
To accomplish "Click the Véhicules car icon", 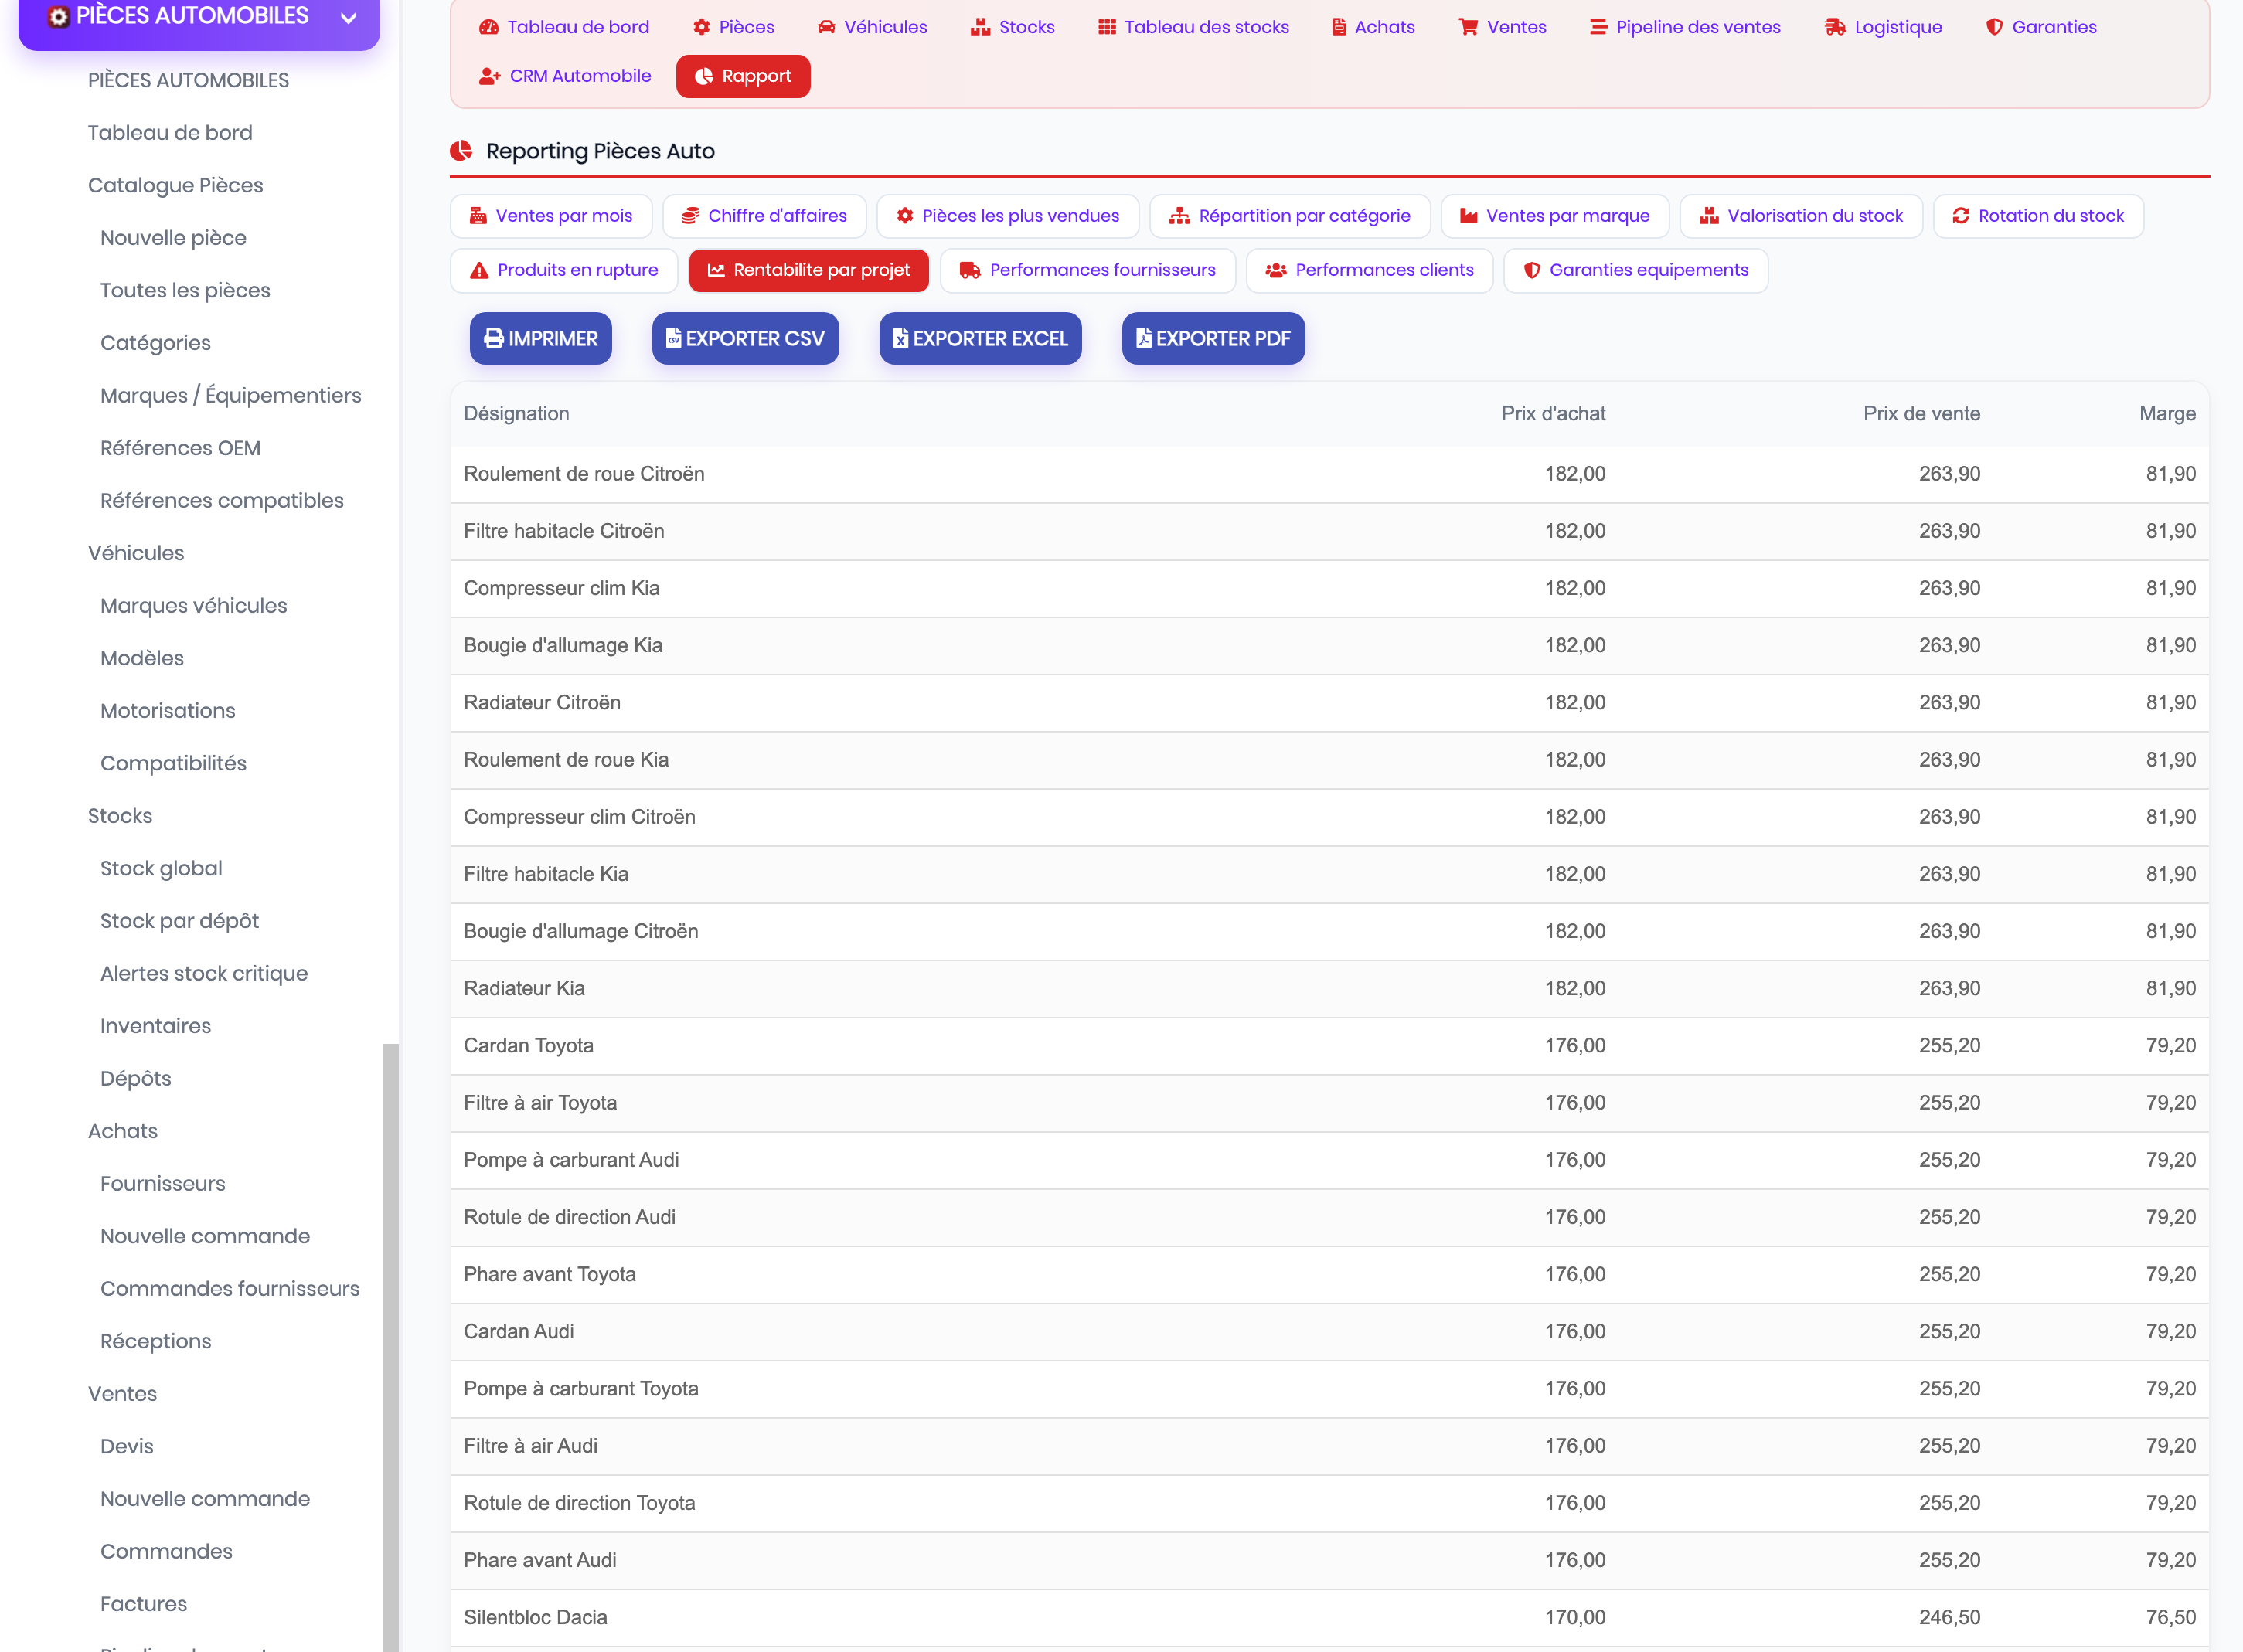I will click(x=826, y=27).
